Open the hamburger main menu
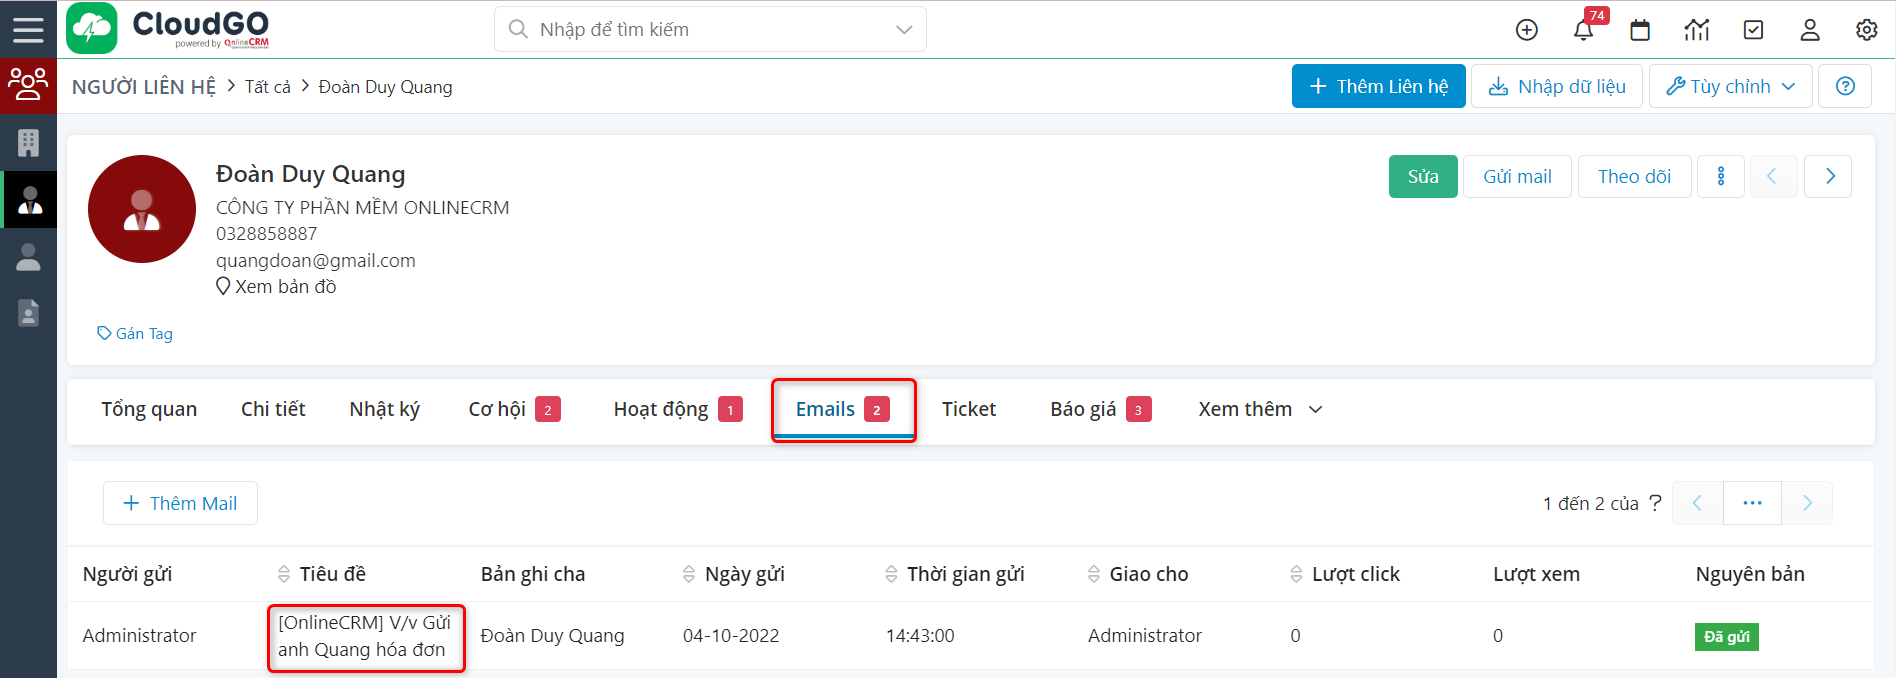 (28, 29)
